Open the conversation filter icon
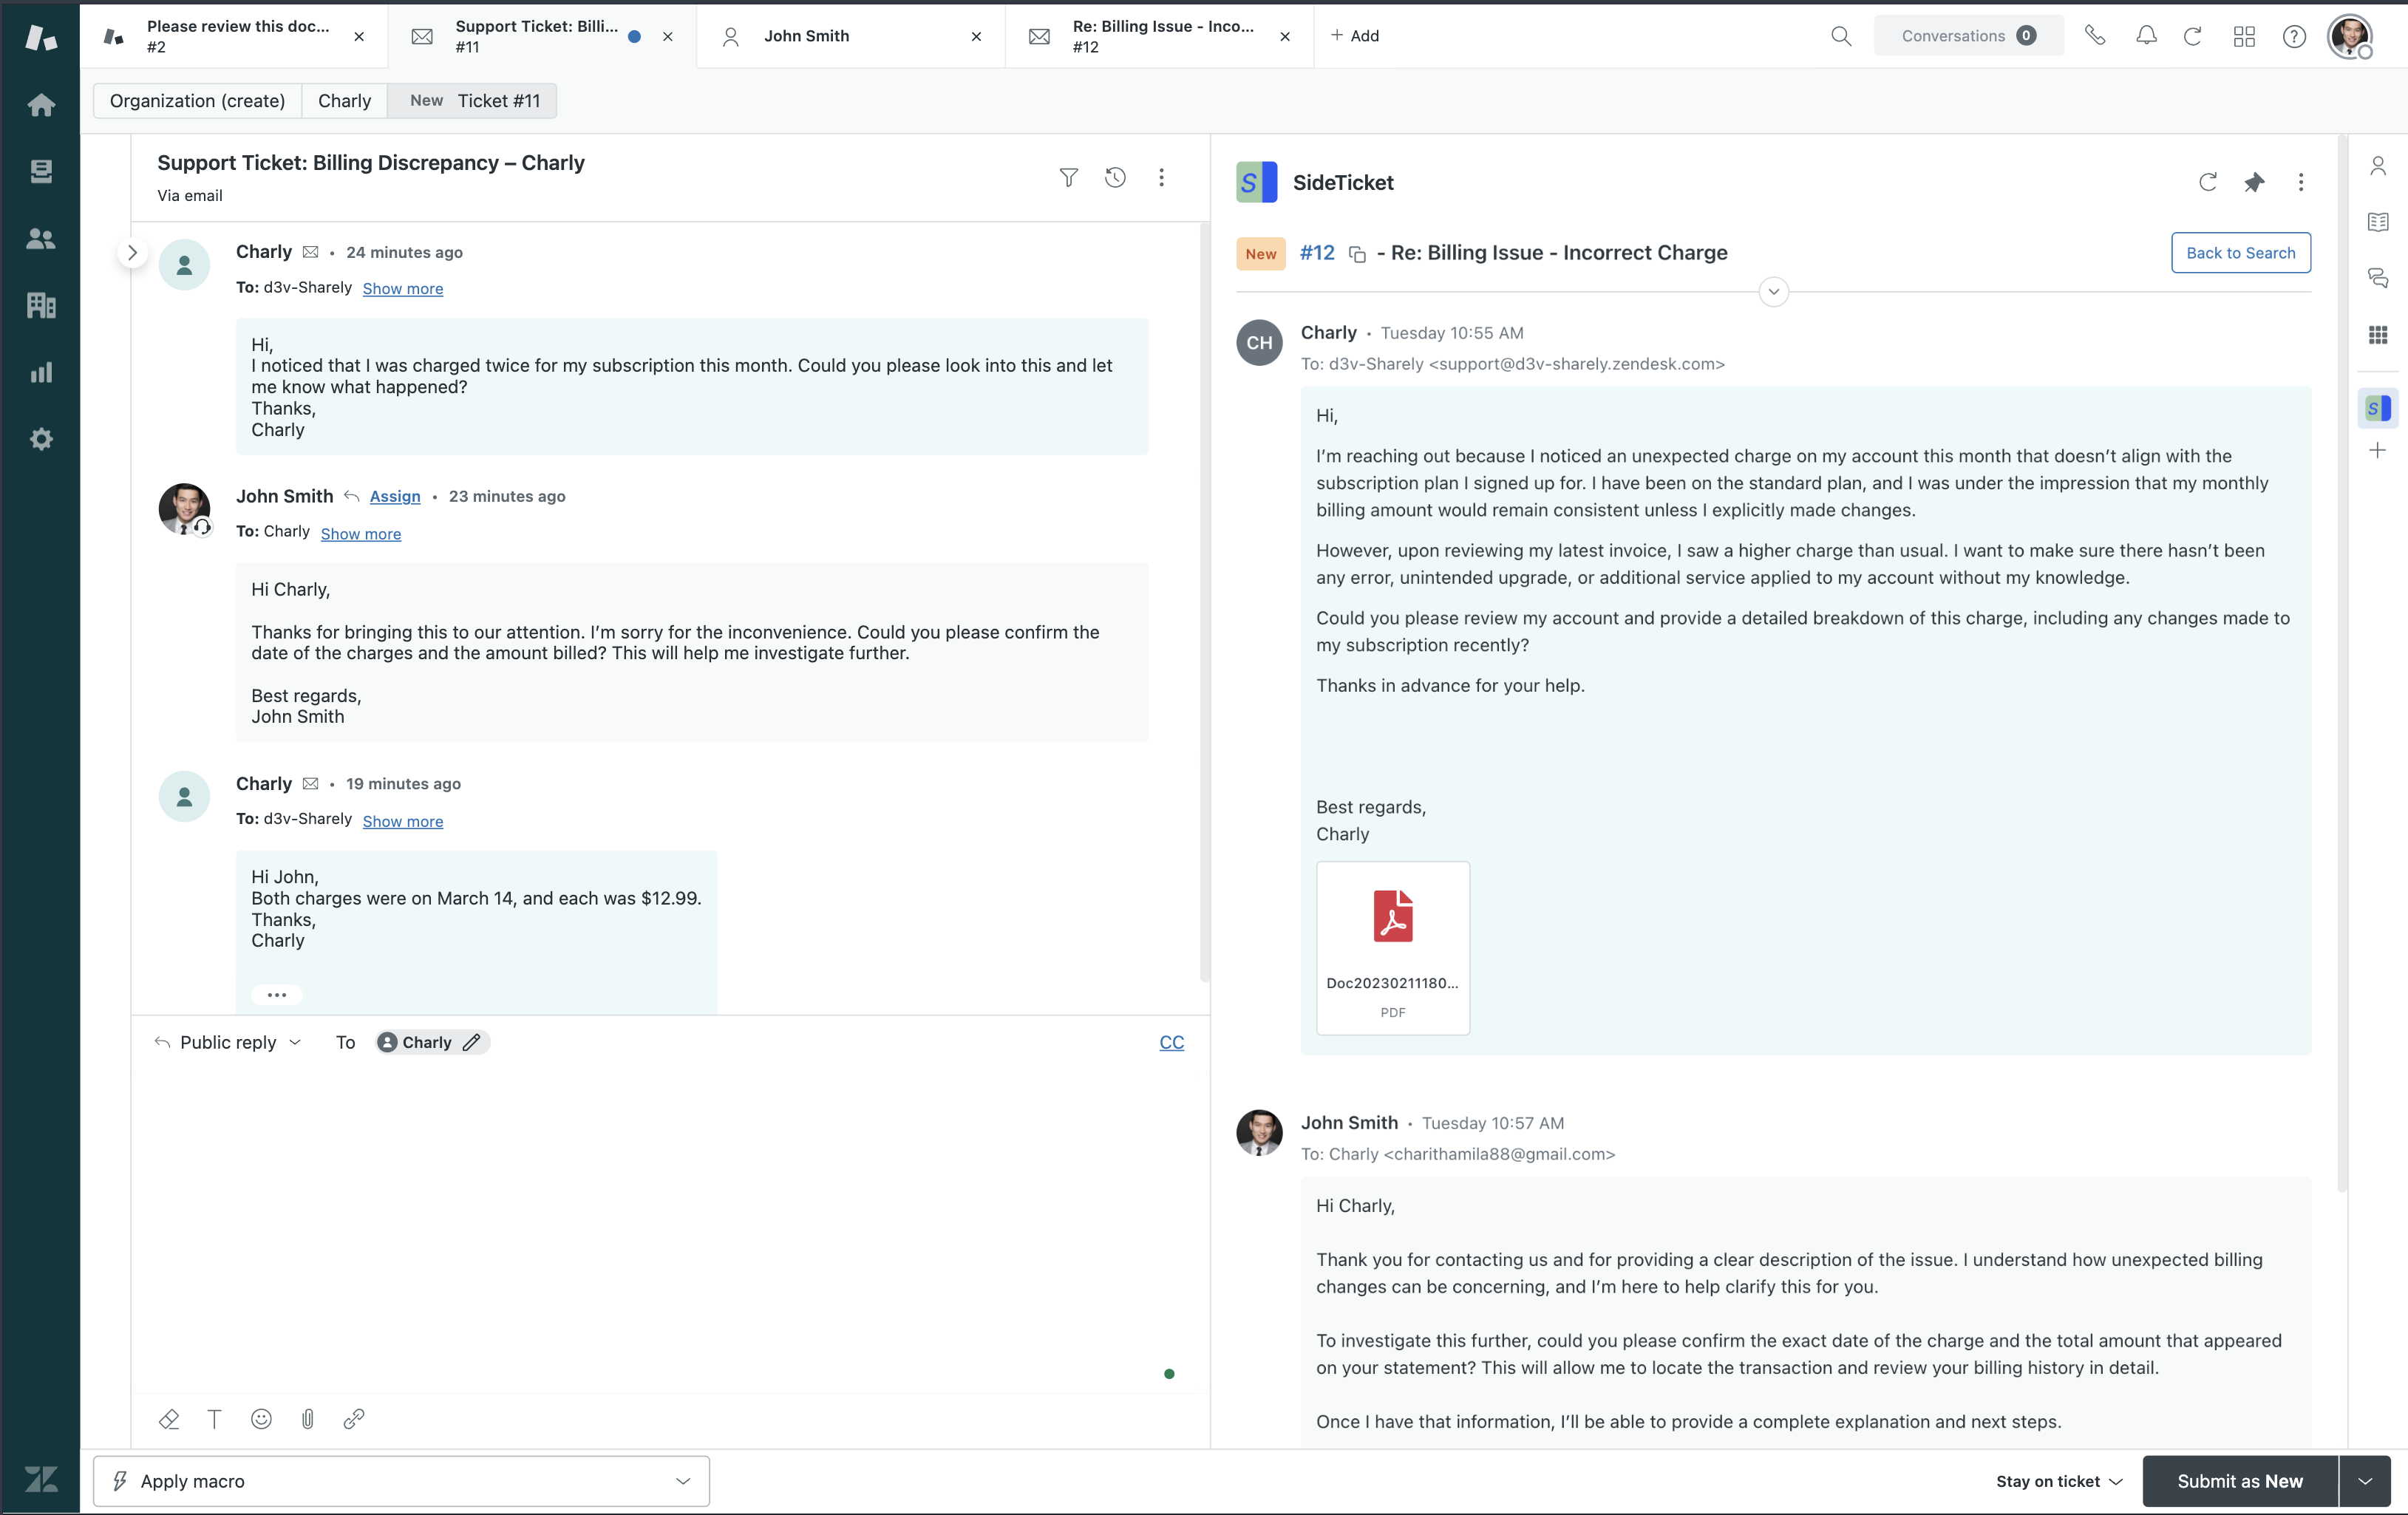The height and width of the screenshot is (1515, 2408). tap(1068, 178)
